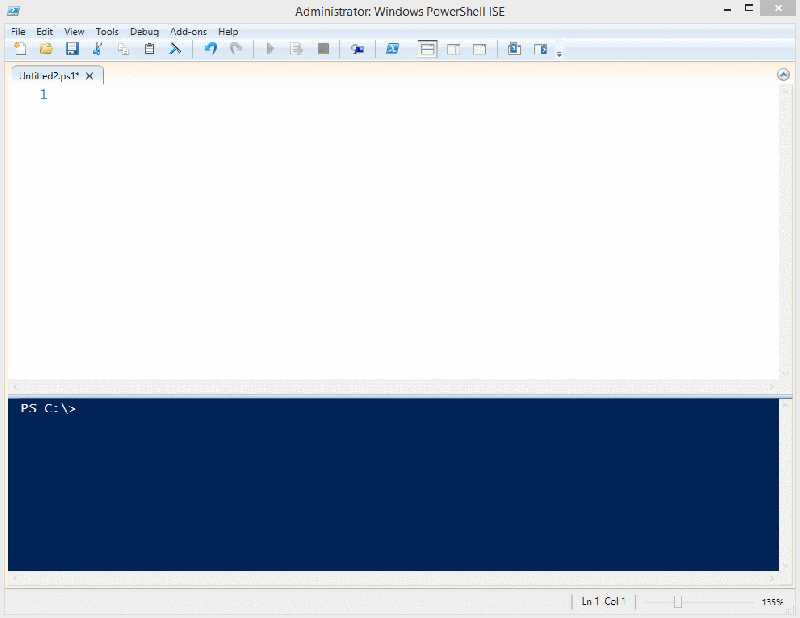Screen dimensions: 800x618
Task: Select the Untitled2.ps1 tab
Action: coord(50,75)
